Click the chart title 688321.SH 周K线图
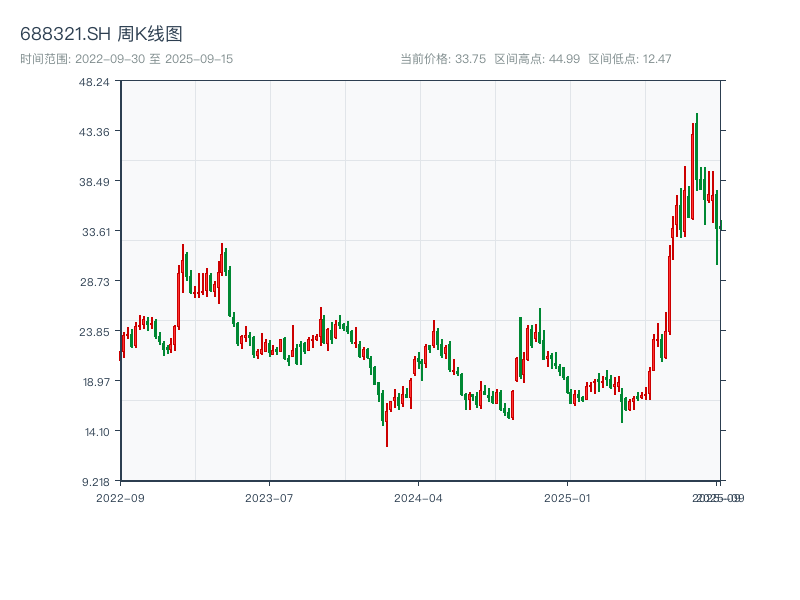Screen dimensions: 800x600 101,34
